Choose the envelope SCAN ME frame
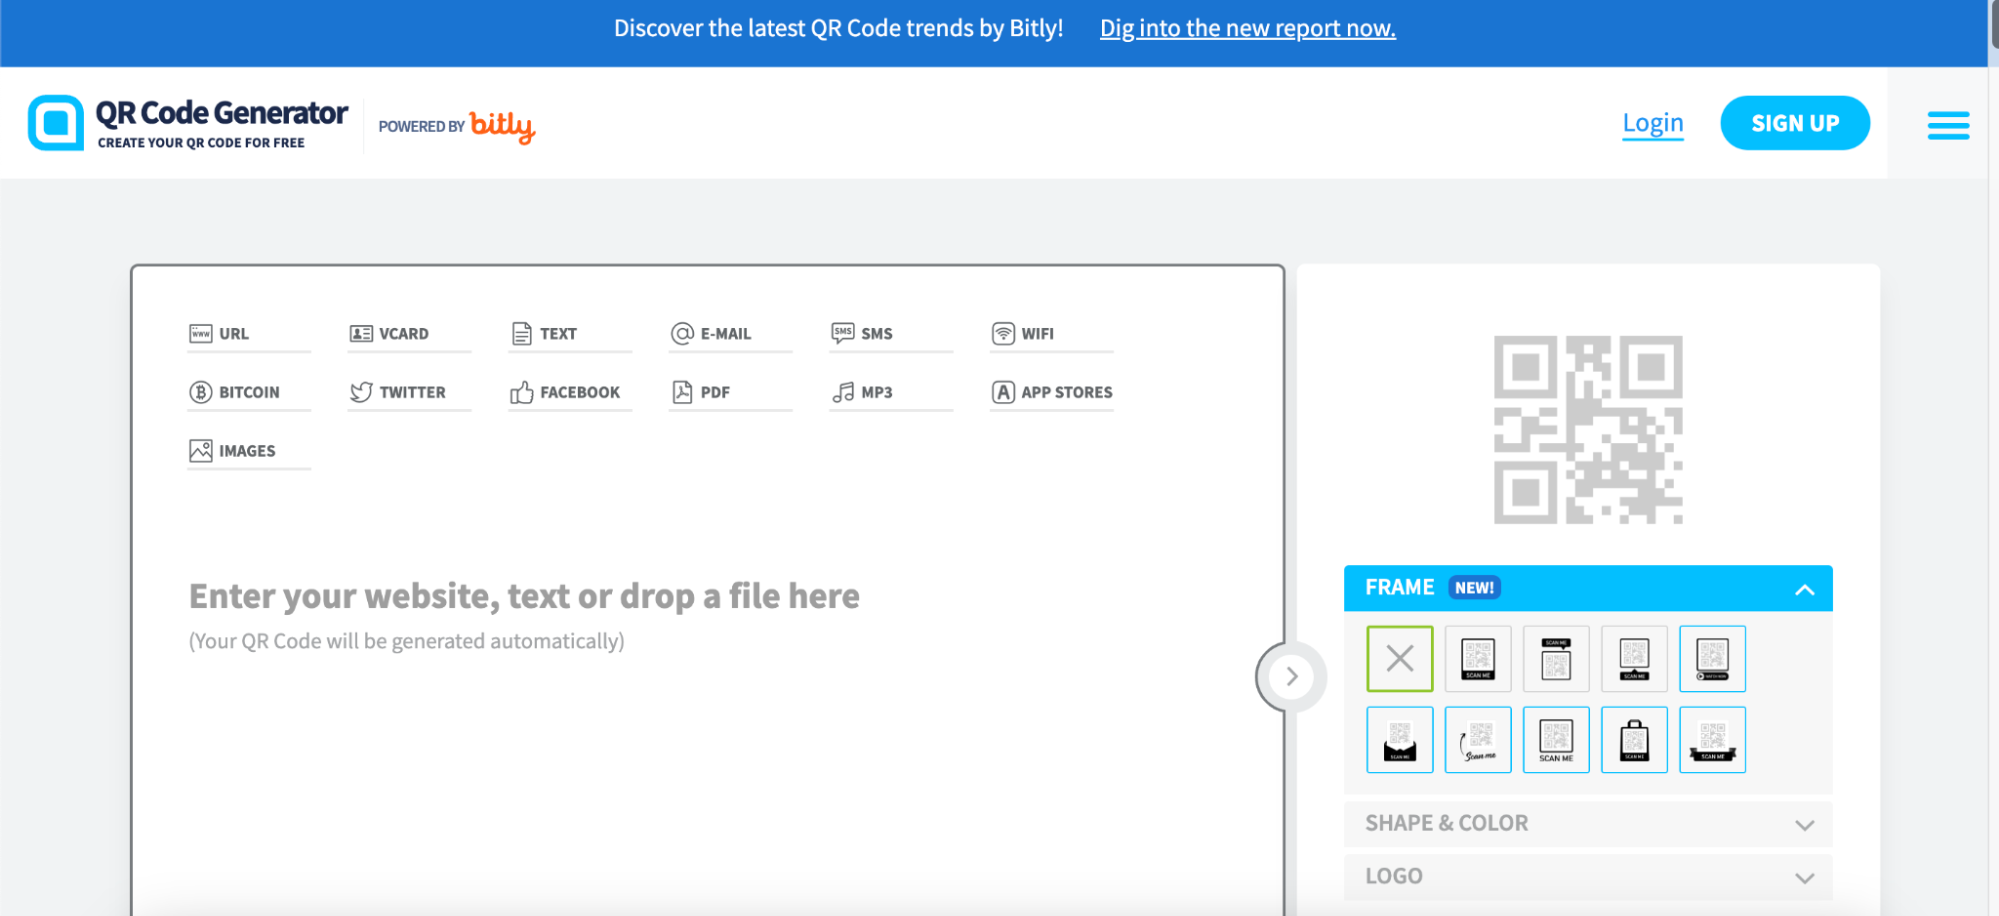This screenshot has width=1999, height=916. point(1400,740)
